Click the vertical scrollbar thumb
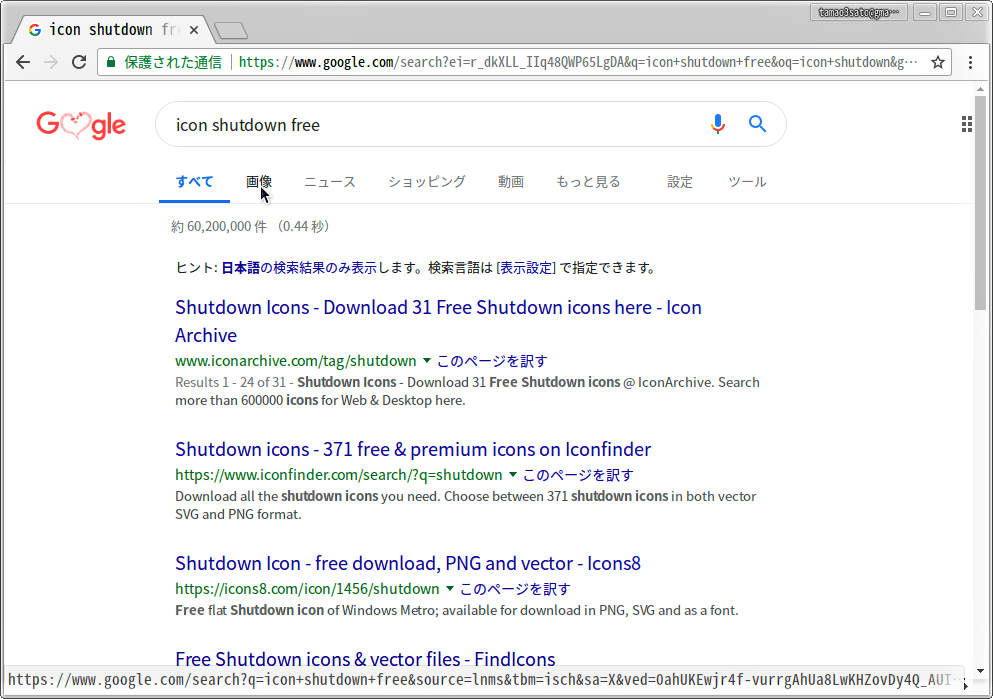This screenshot has height=699, width=993. click(x=980, y=203)
